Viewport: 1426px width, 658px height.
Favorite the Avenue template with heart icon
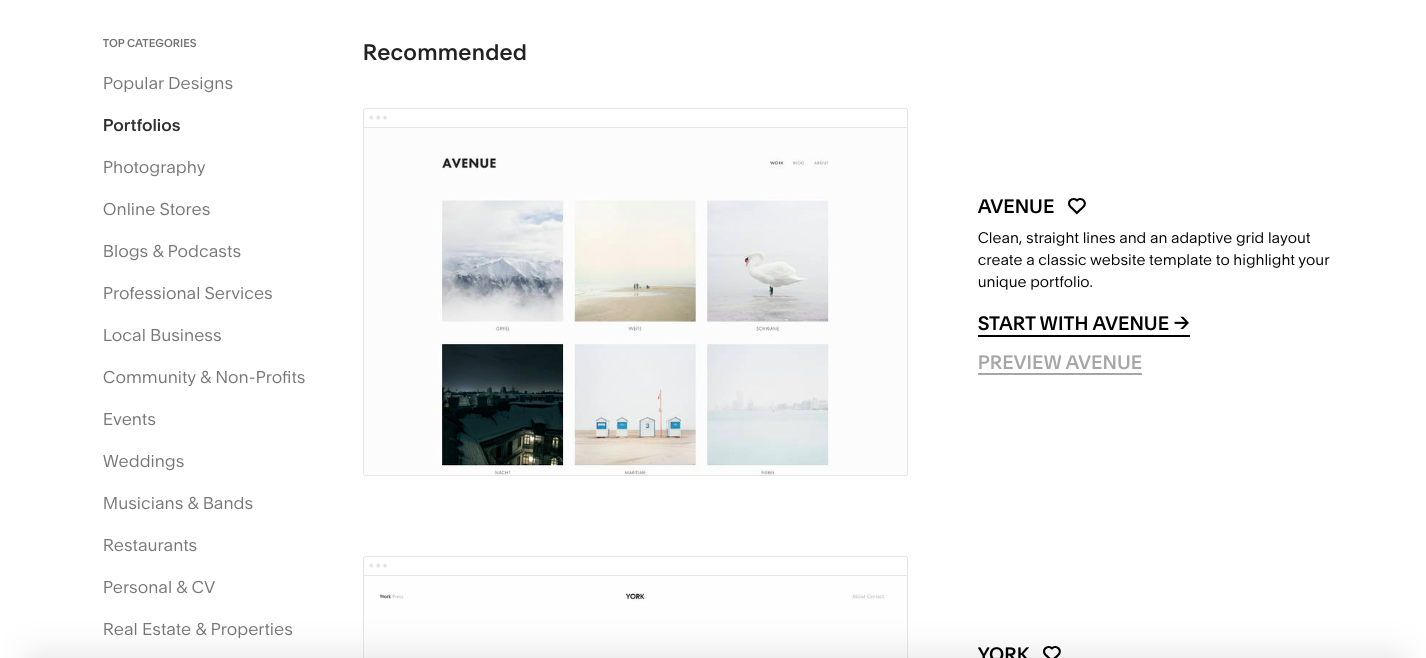click(1077, 206)
